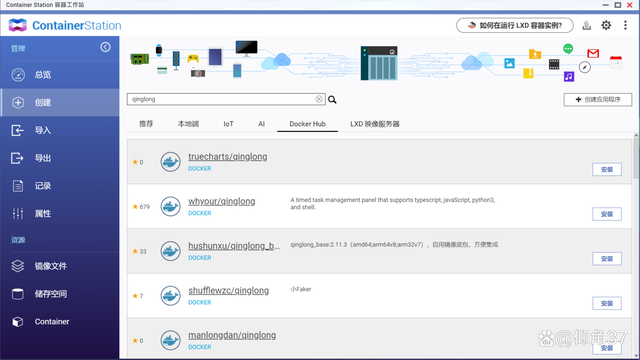The image size is (640, 360).
Task: Switch to the LXD 映像服务器 tab
Action: (x=375, y=124)
